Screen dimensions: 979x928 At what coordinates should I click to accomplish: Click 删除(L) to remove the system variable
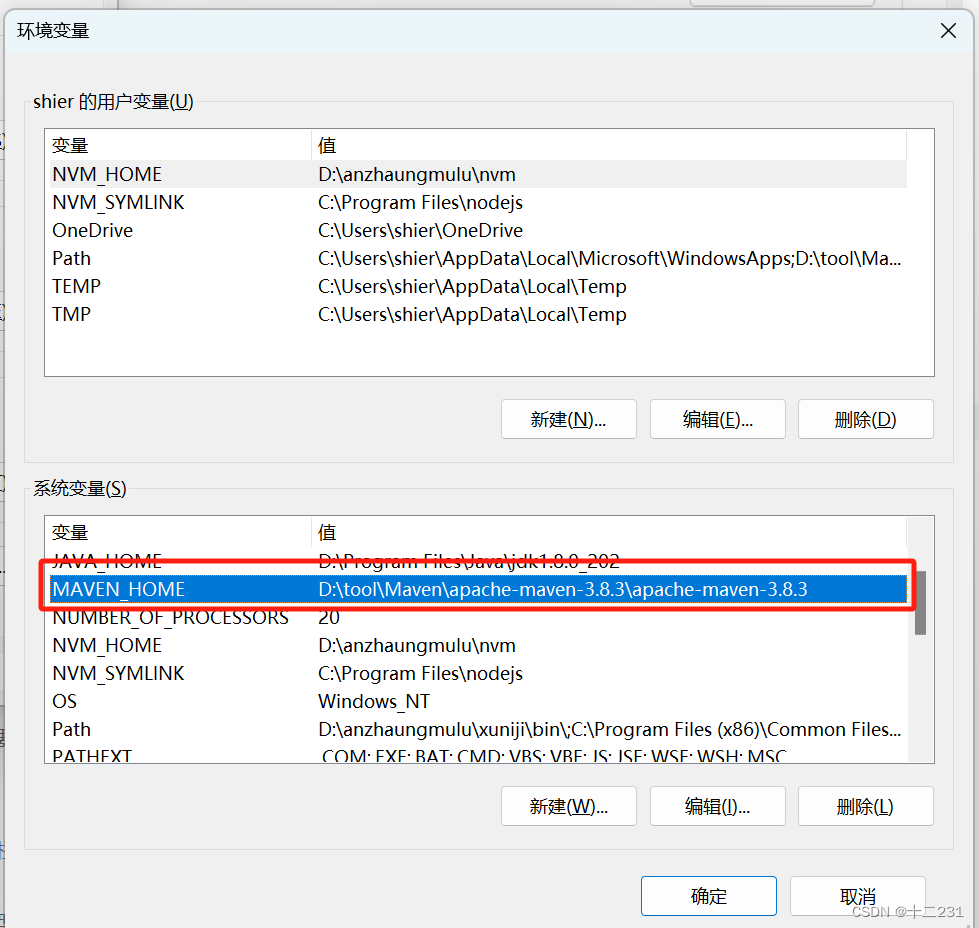(x=865, y=806)
